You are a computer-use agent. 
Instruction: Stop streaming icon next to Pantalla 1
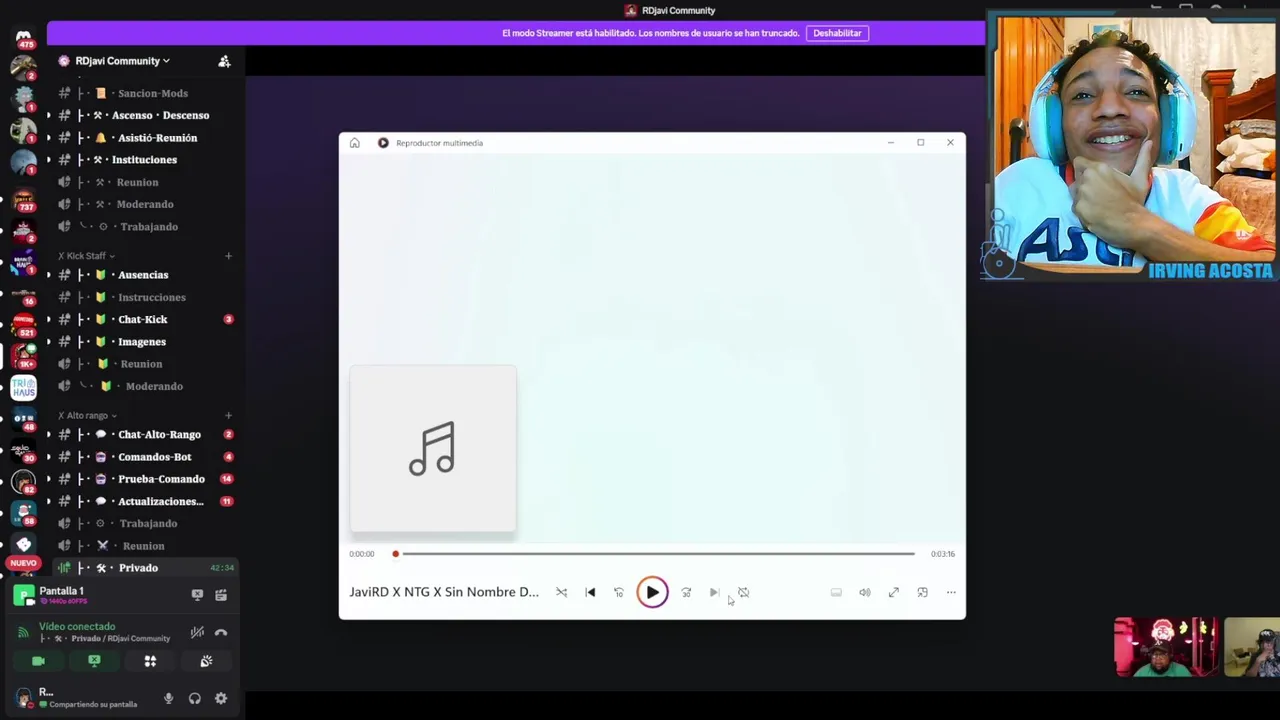tap(197, 595)
